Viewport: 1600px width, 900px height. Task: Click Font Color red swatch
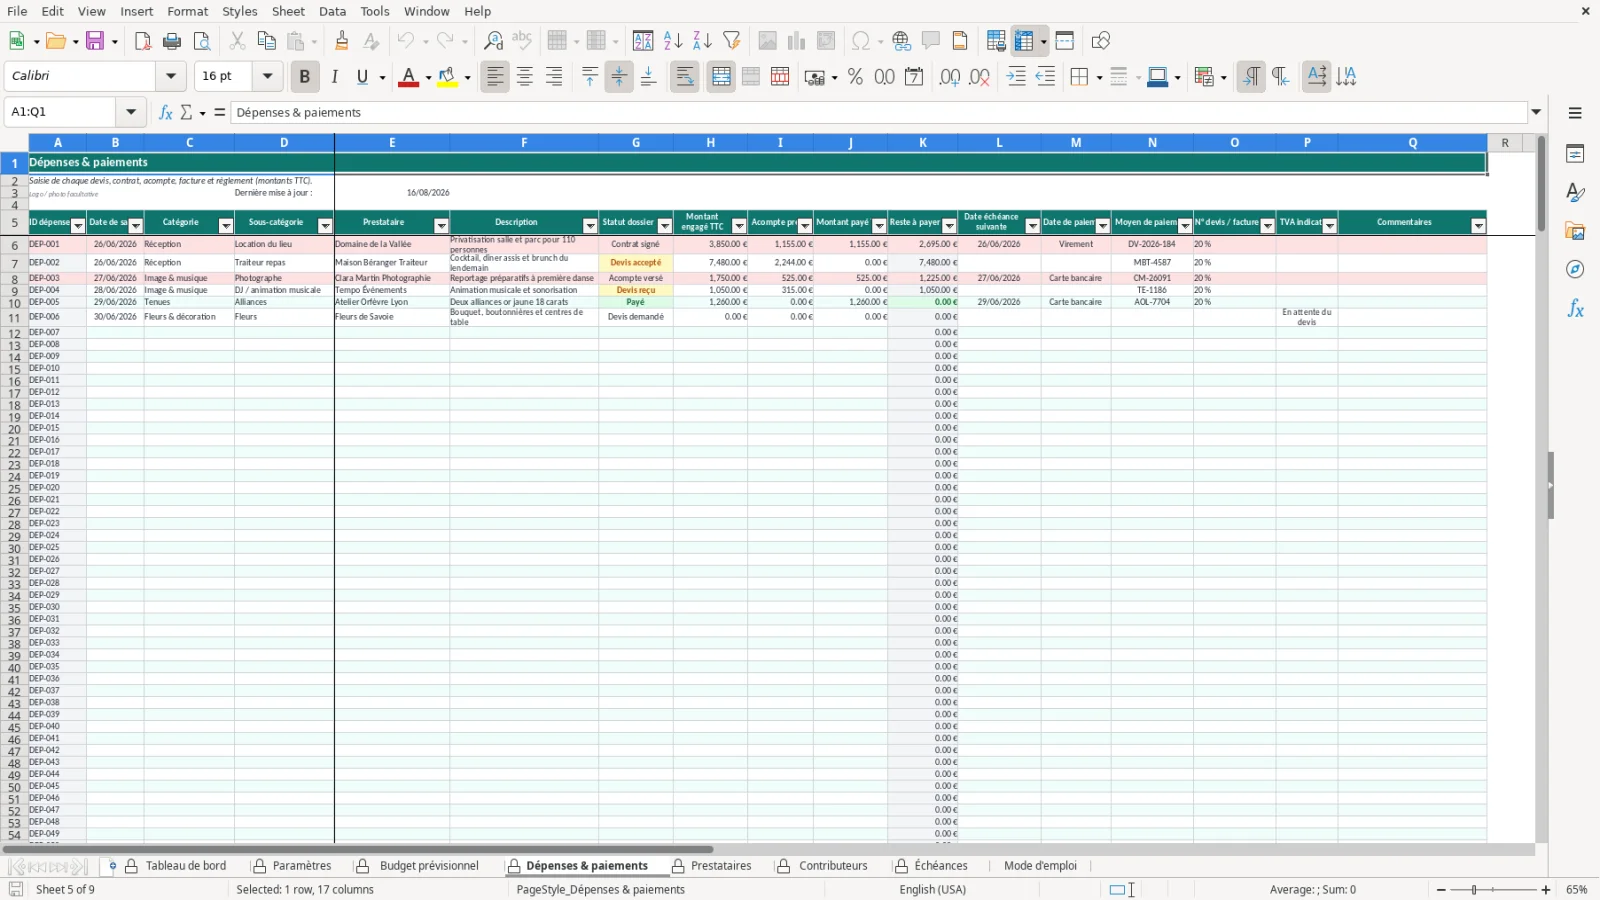pos(408,77)
